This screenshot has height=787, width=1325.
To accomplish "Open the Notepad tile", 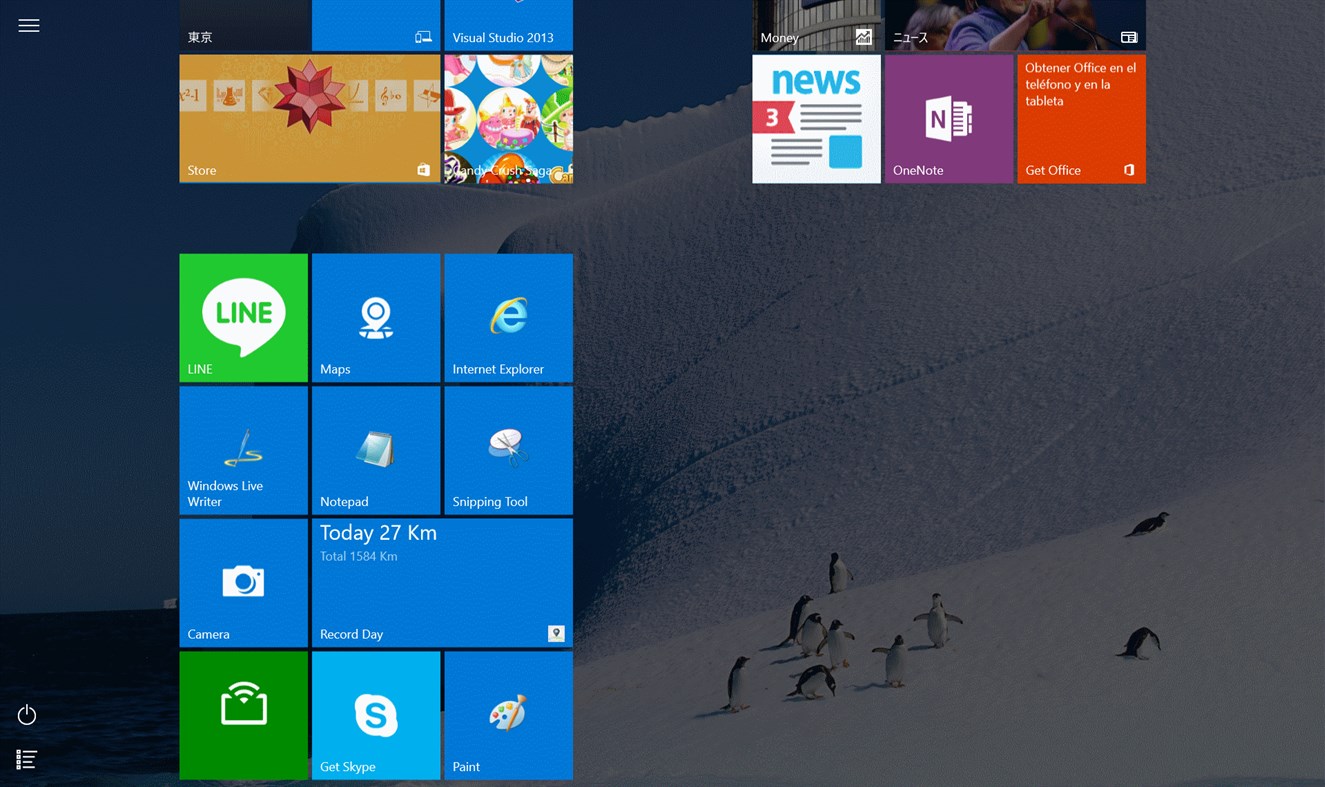I will point(376,450).
